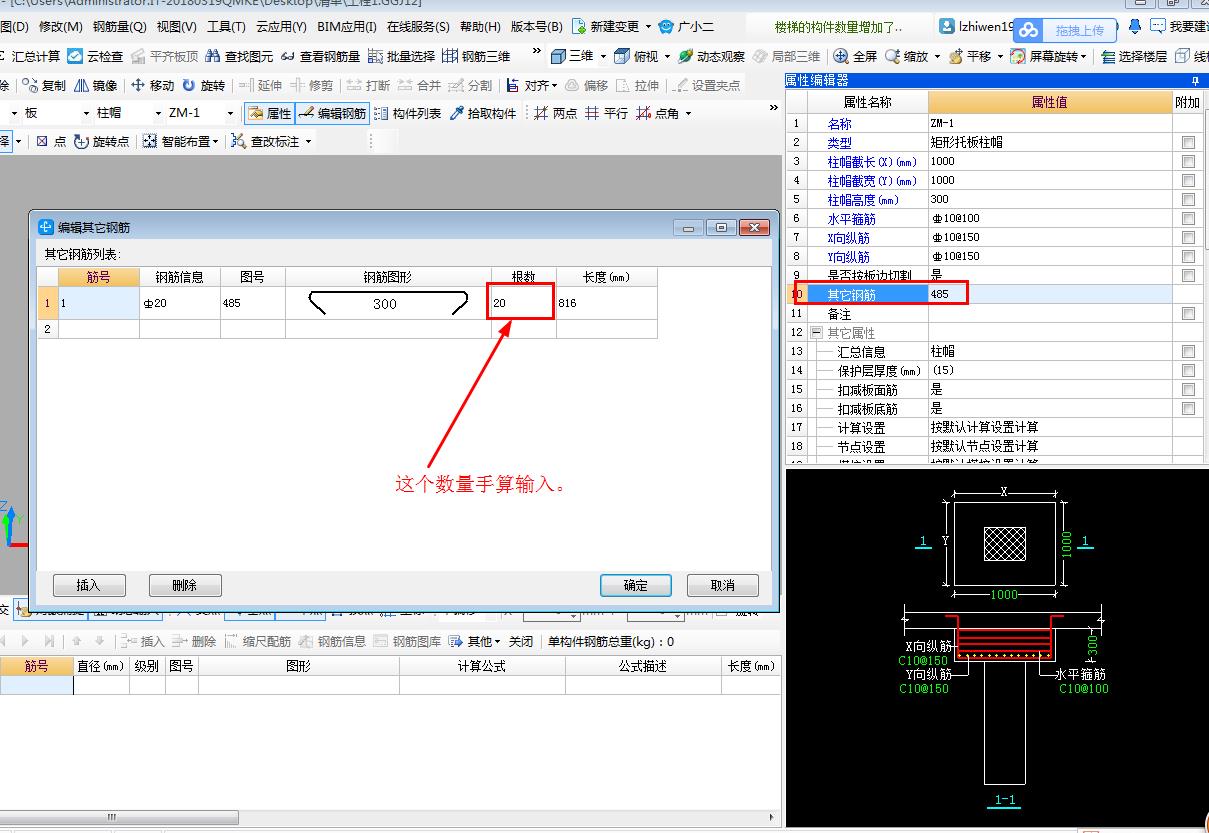
Task: Run the 云检查 cloud check tool
Action: (96, 57)
